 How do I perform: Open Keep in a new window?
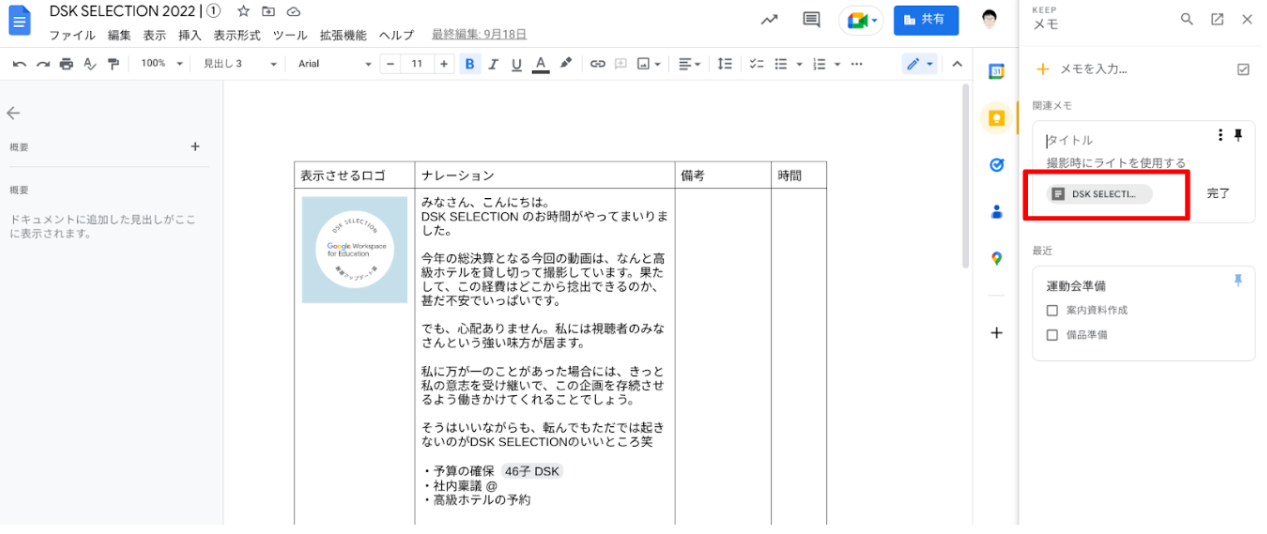click(1217, 19)
